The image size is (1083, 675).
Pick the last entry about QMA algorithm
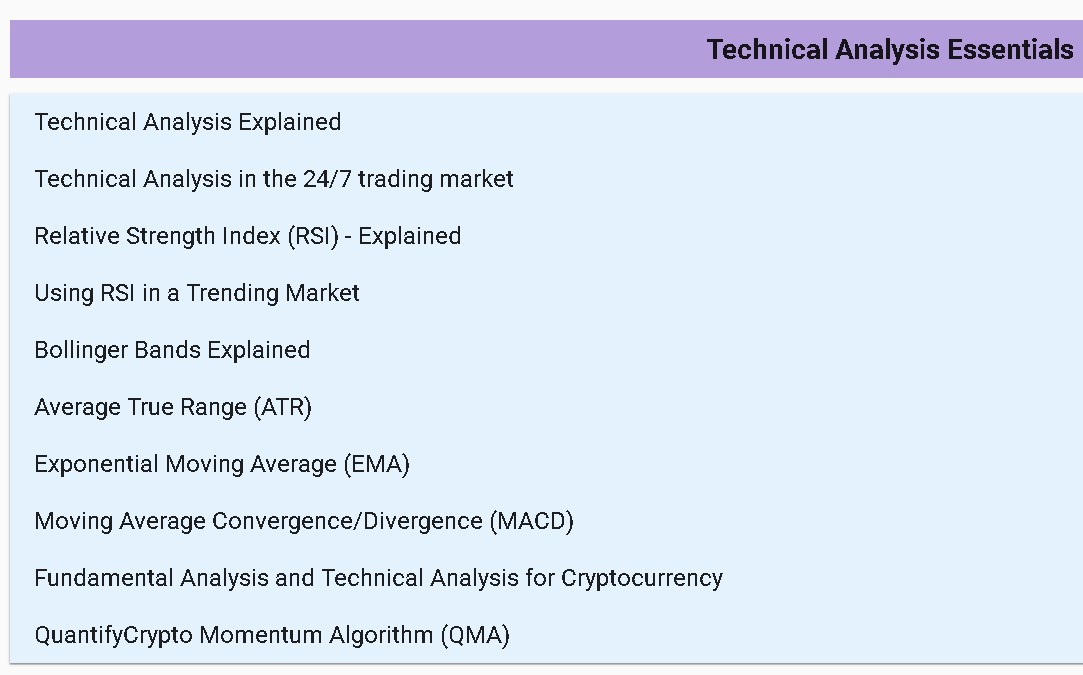[272, 635]
